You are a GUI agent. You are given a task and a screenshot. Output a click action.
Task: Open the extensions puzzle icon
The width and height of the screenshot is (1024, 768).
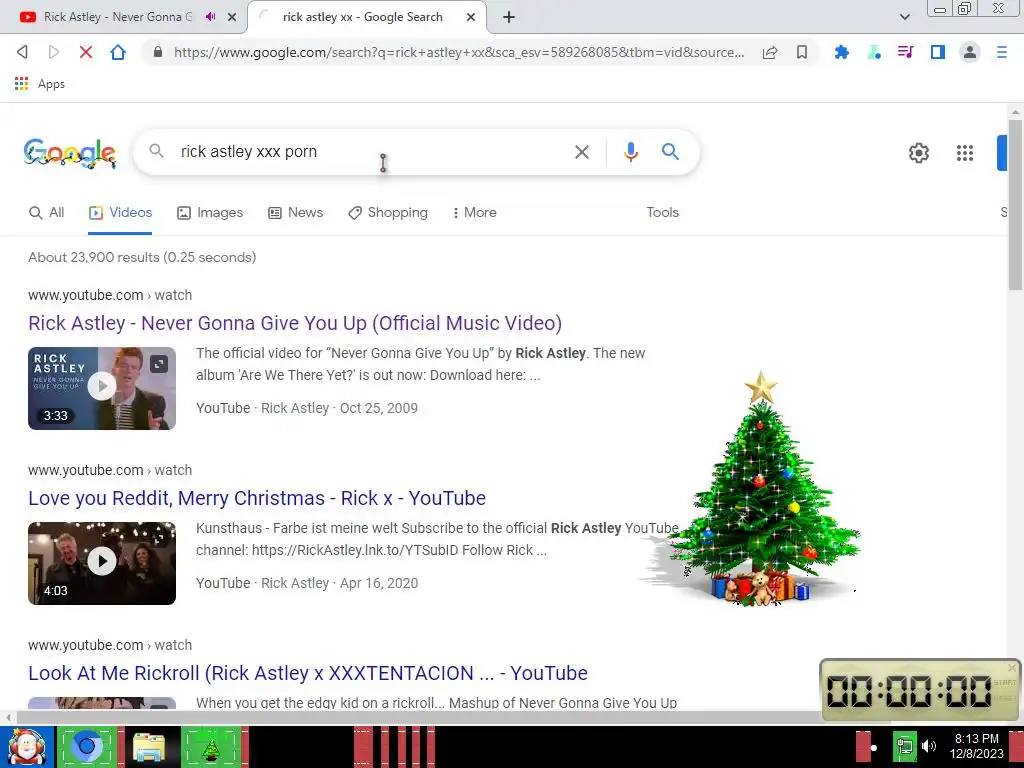[x=842, y=52]
